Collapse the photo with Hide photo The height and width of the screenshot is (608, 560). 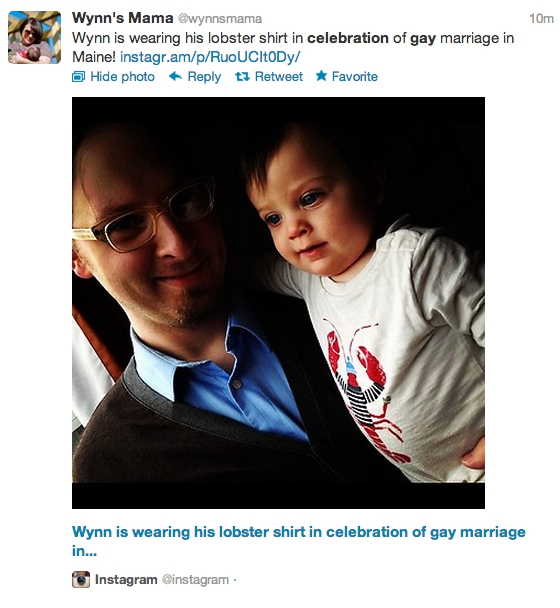pyautogui.click(x=113, y=77)
